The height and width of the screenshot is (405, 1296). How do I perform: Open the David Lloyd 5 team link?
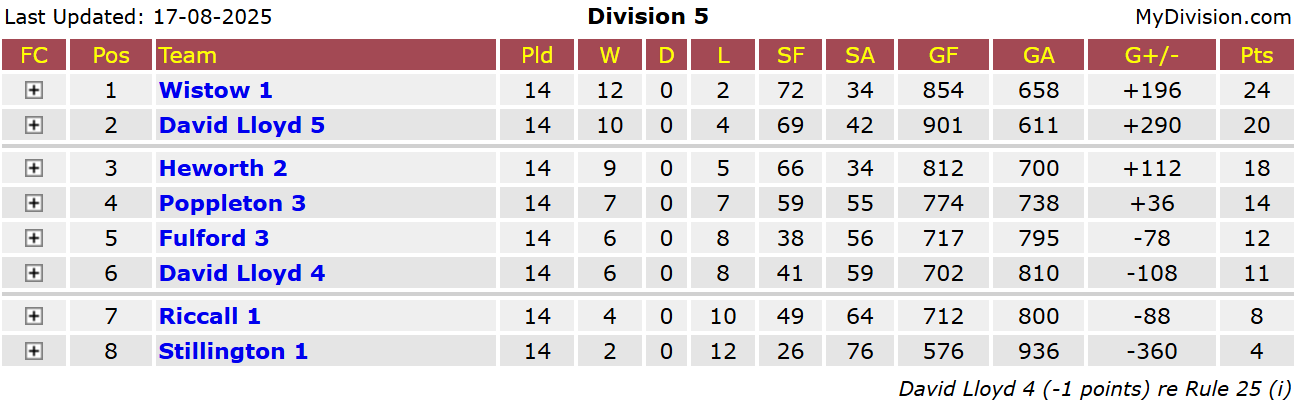coord(241,125)
